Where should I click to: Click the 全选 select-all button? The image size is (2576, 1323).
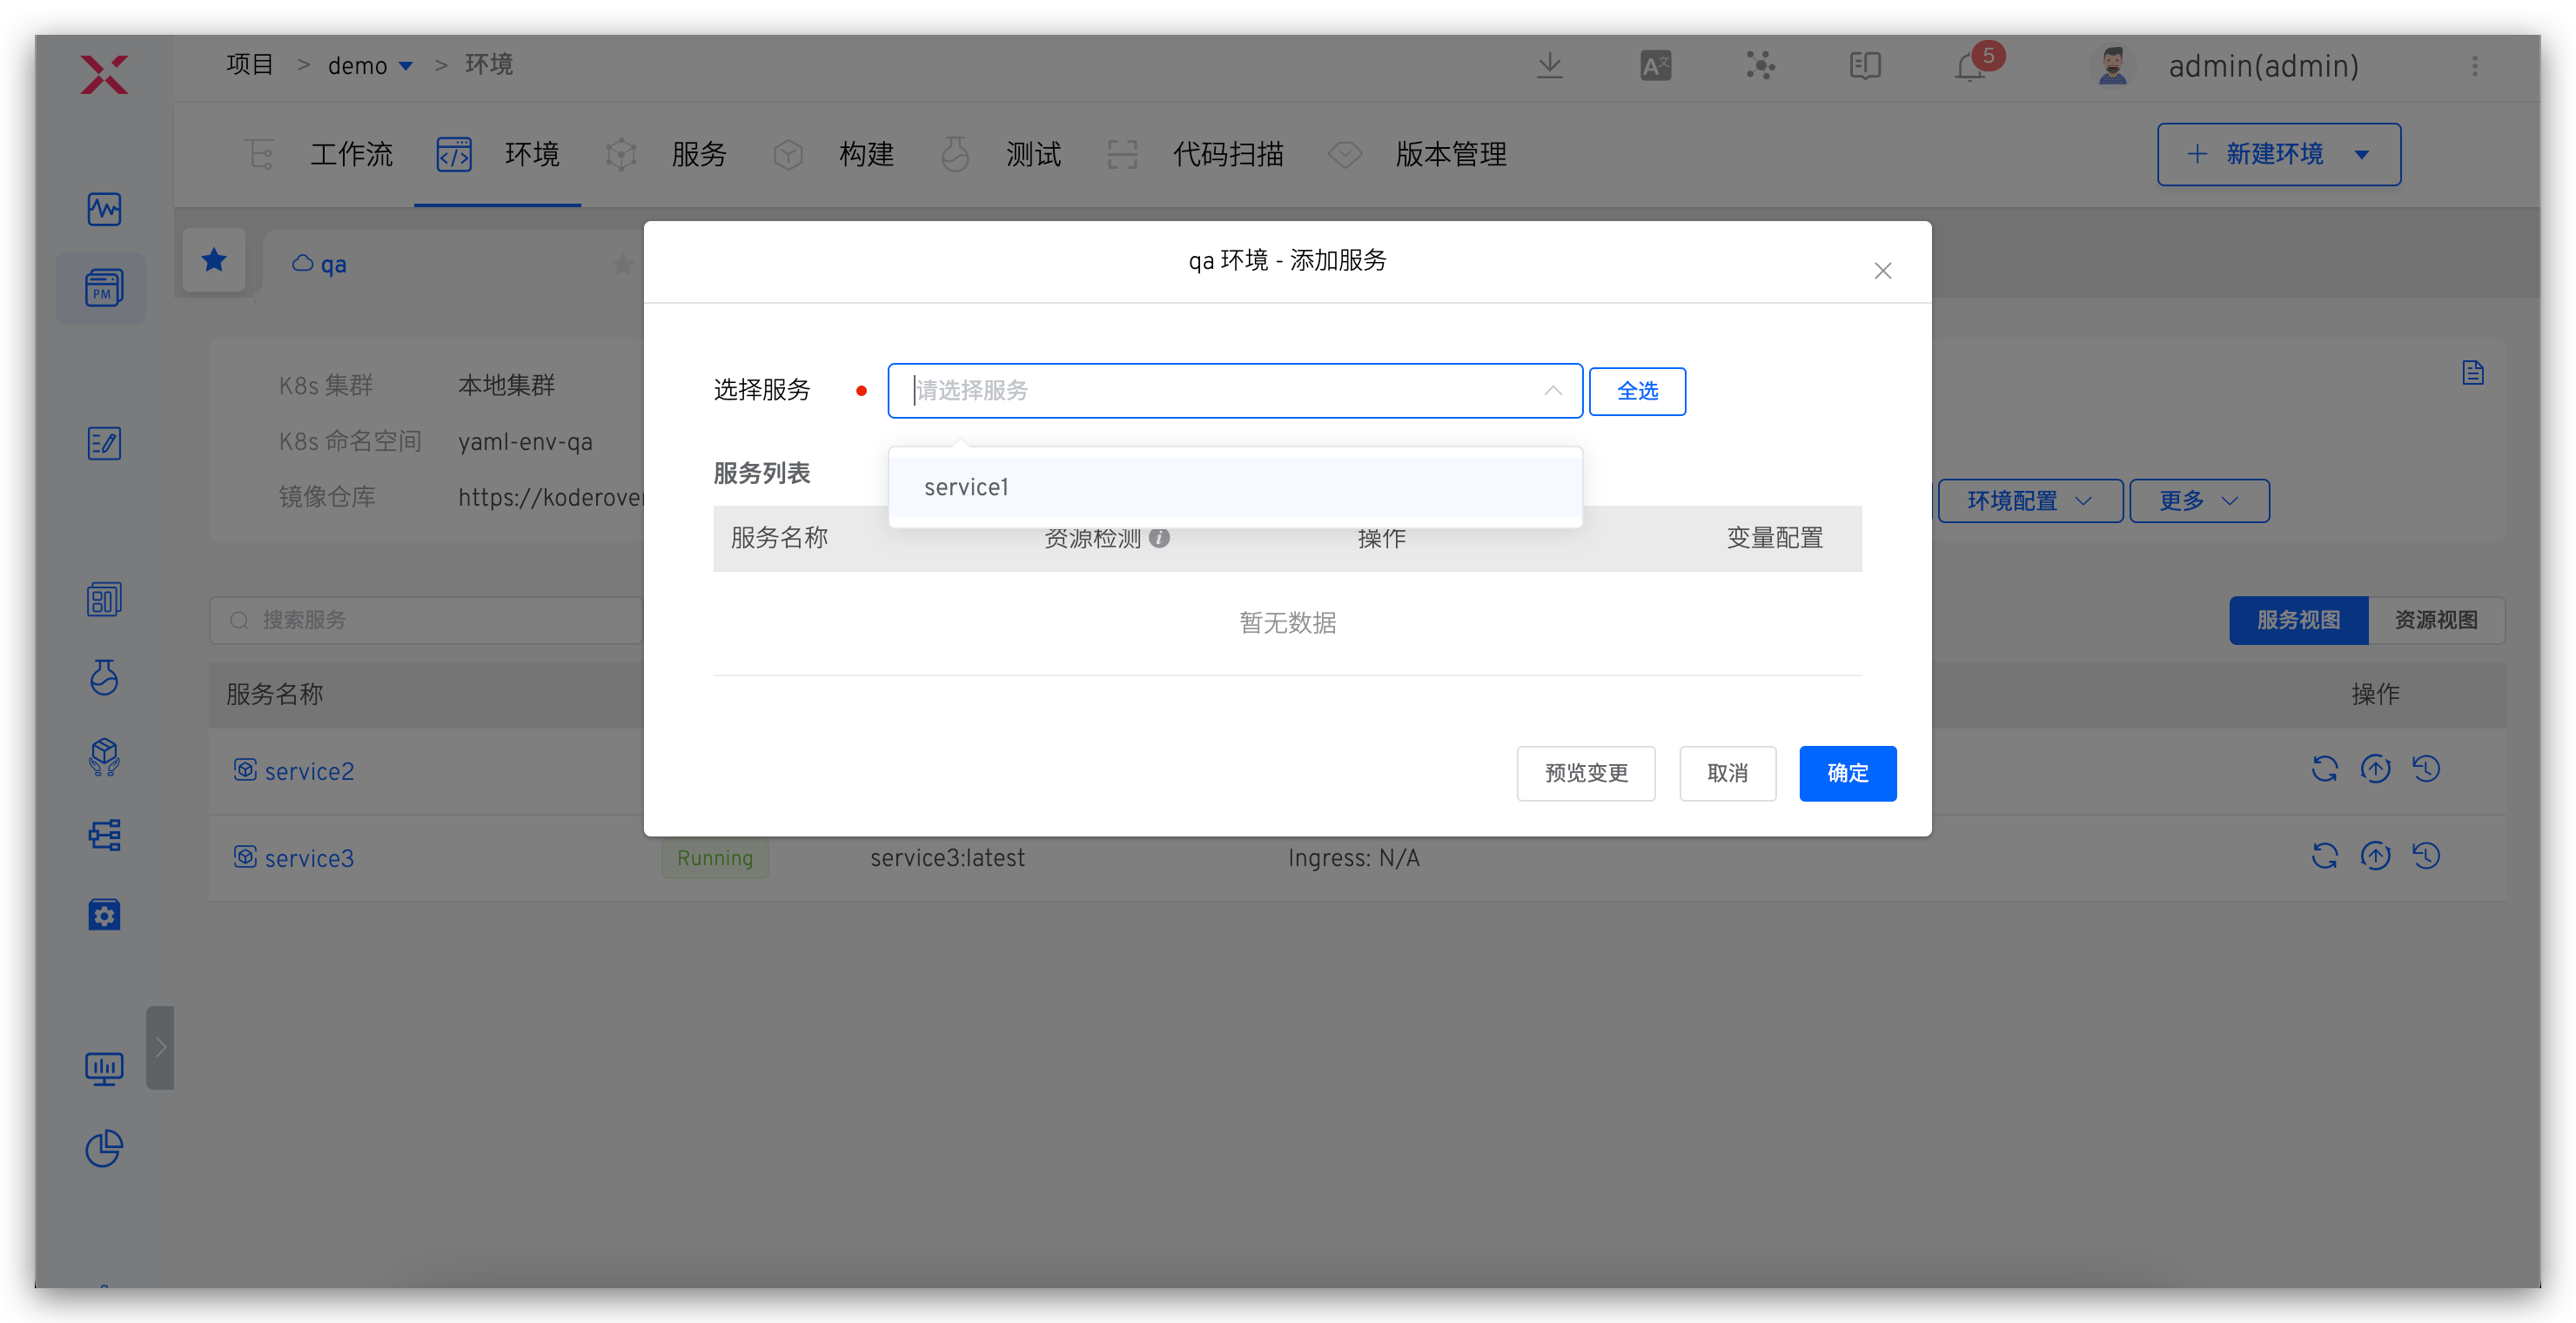coord(1637,391)
